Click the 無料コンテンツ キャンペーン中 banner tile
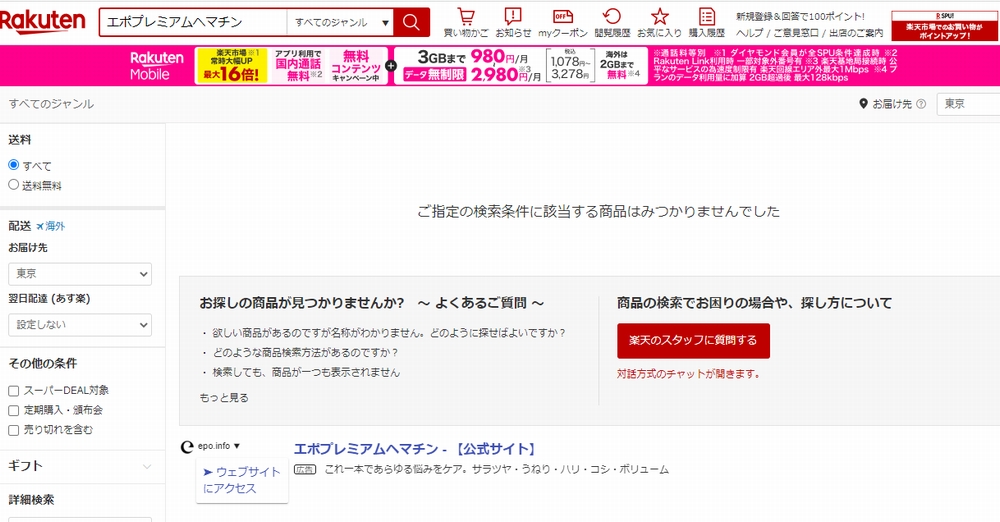1000x522 pixels. (x=356, y=66)
